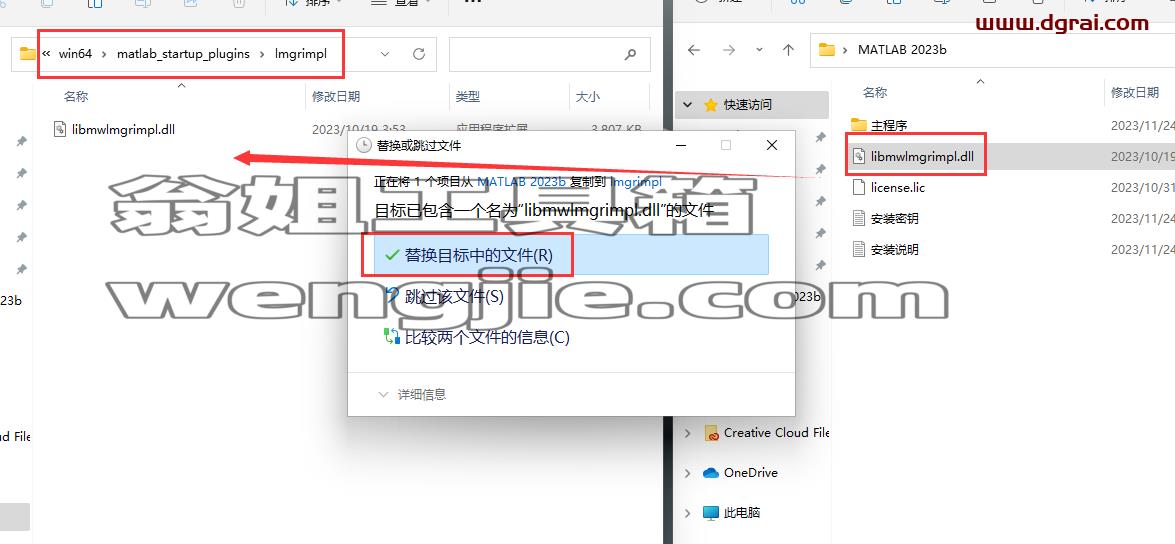The height and width of the screenshot is (544, 1175).
Task: Open the MATLAB 2023b link in dialog
Action: click(x=522, y=182)
